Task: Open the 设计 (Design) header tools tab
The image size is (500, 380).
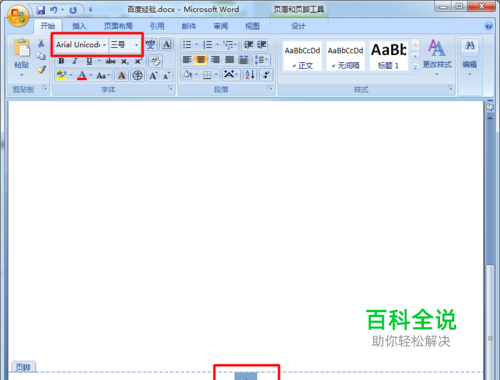Action: pyautogui.click(x=298, y=26)
